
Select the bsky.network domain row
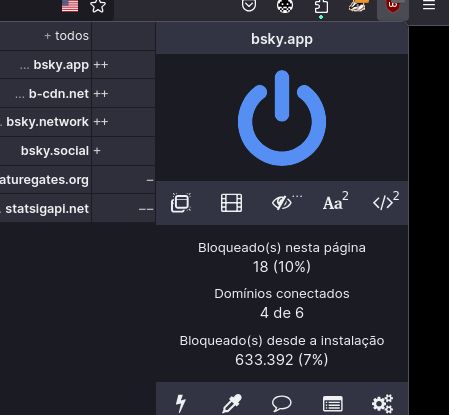pos(46,122)
